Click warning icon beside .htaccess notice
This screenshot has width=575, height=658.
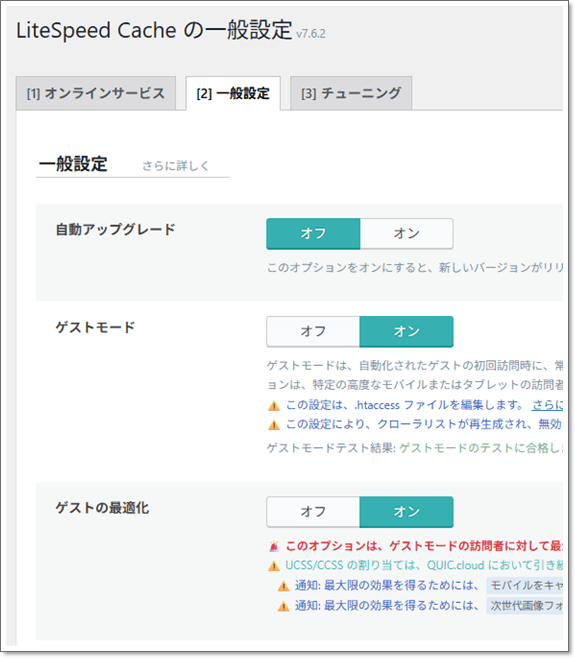point(274,406)
